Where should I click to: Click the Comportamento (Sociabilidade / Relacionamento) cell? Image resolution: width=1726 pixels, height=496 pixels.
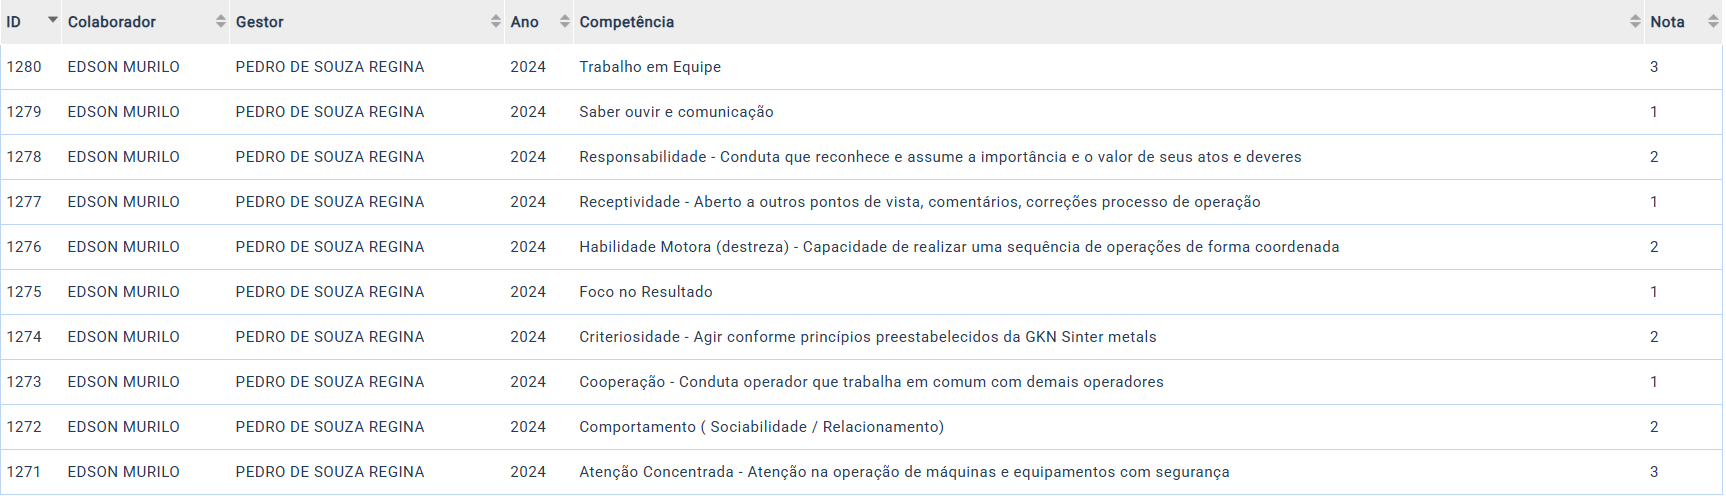click(x=761, y=427)
